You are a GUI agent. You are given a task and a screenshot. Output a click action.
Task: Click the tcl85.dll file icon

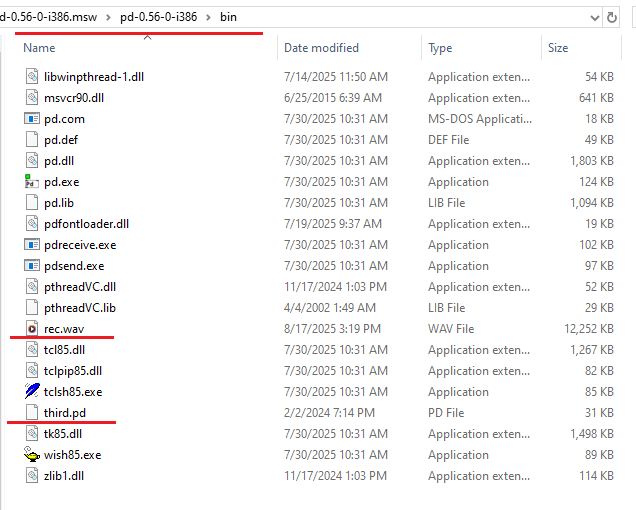click(x=32, y=350)
